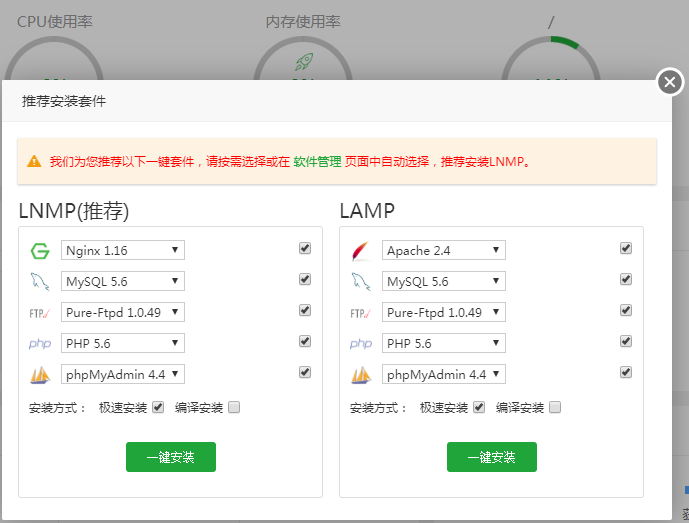Uncheck phpMyAdmin 4.4 in LAMP
This screenshot has width=689, height=523.
click(626, 372)
